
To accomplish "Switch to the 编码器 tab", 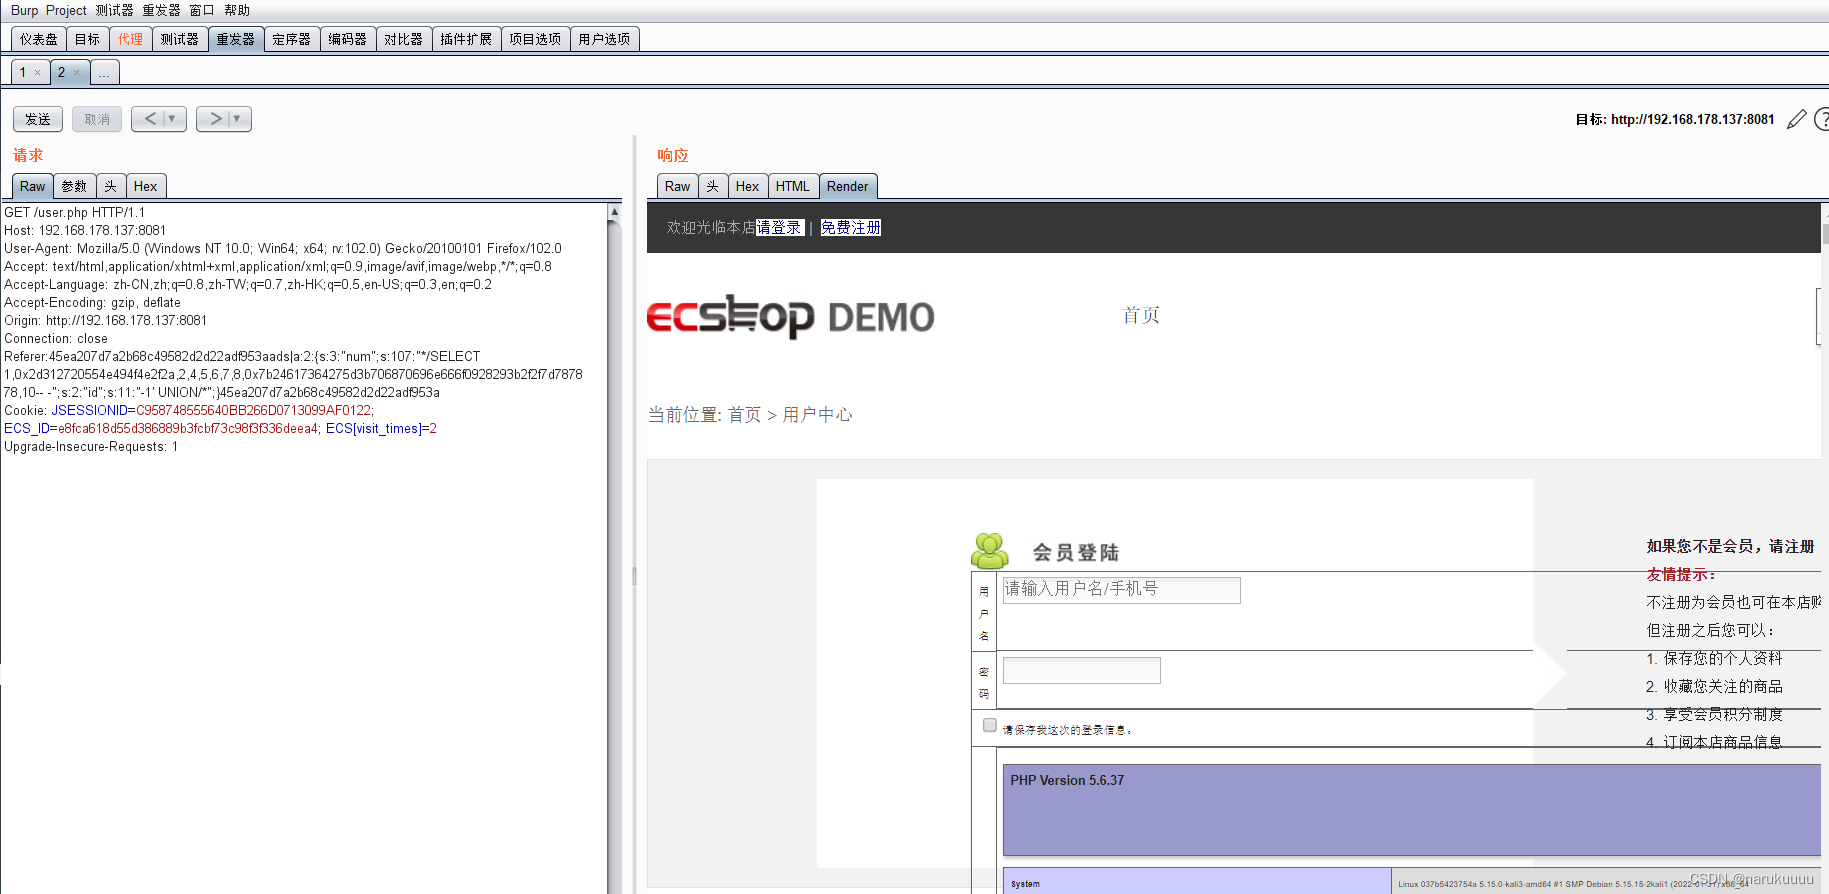I will (348, 39).
